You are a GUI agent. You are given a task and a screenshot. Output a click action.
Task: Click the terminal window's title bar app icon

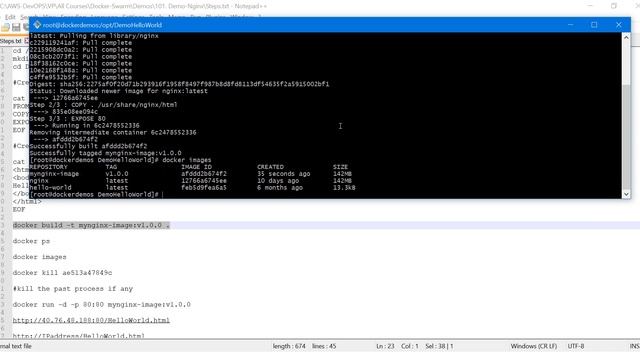[37, 25]
